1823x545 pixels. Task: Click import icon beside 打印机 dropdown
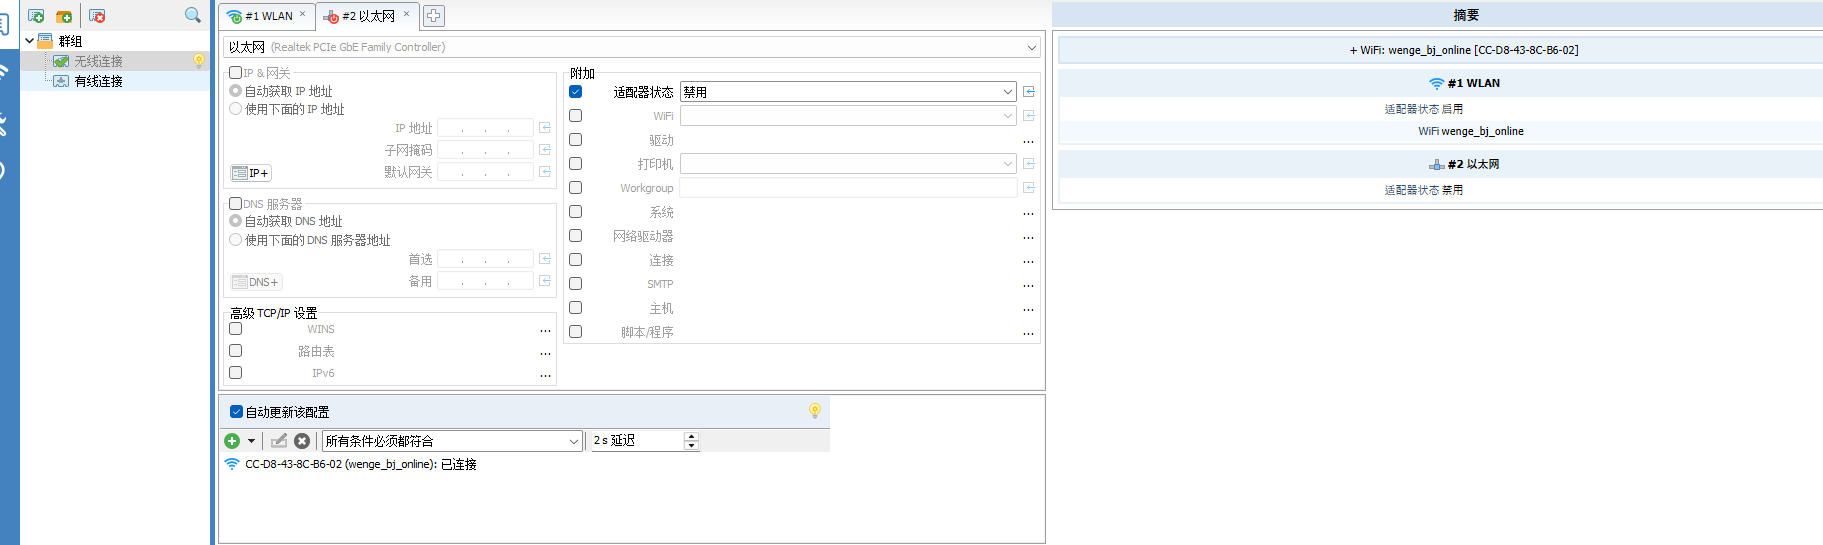pos(1029,164)
